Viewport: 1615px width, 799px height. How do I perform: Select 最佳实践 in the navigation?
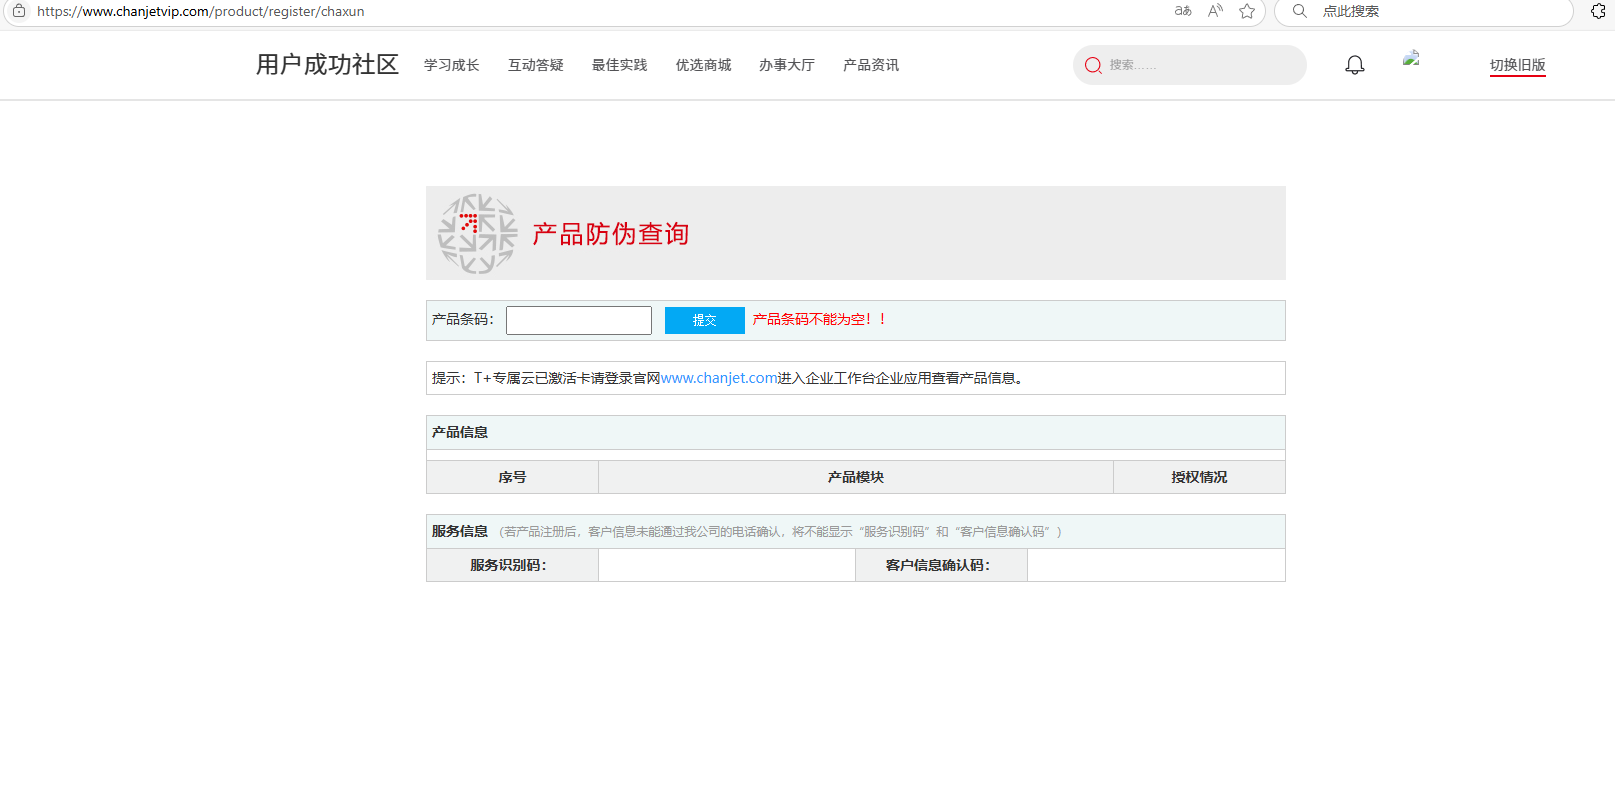619,65
